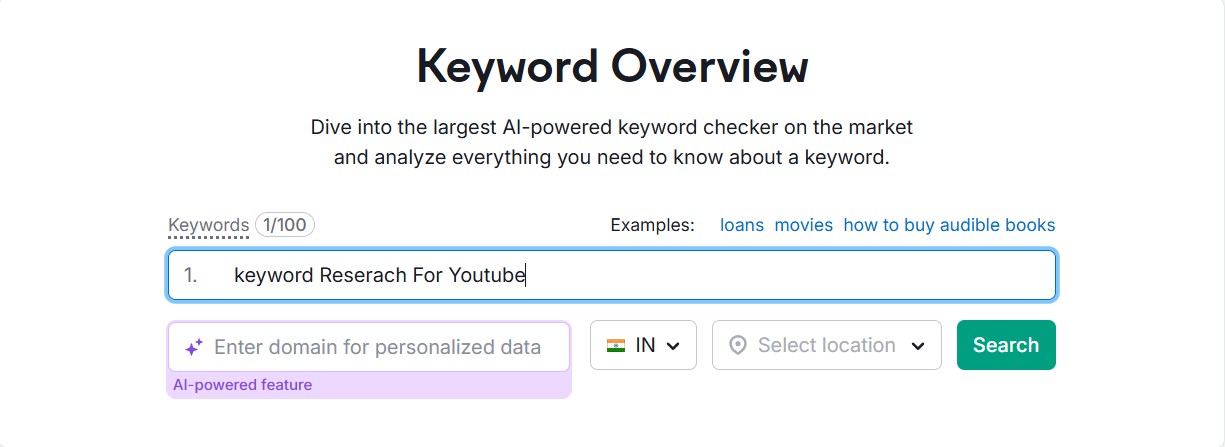The image size is (1225, 447).
Task: Click the 'AI-powered feature' label
Action: tap(243, 385)
